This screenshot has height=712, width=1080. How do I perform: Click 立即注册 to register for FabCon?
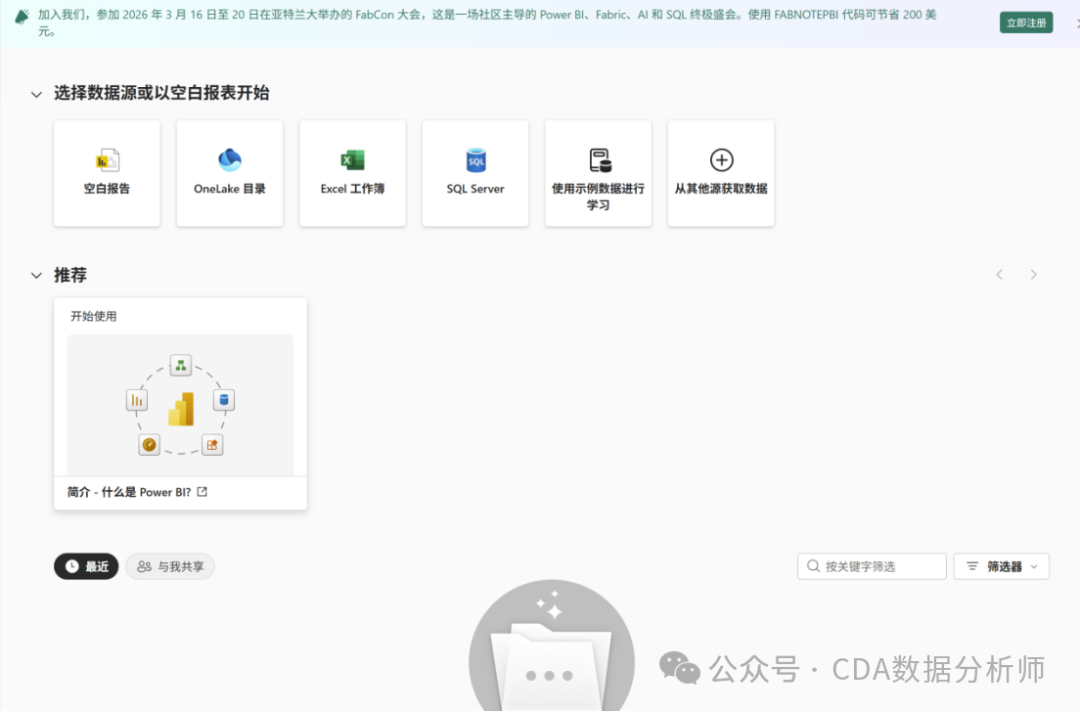click(x=1026, y=21)
